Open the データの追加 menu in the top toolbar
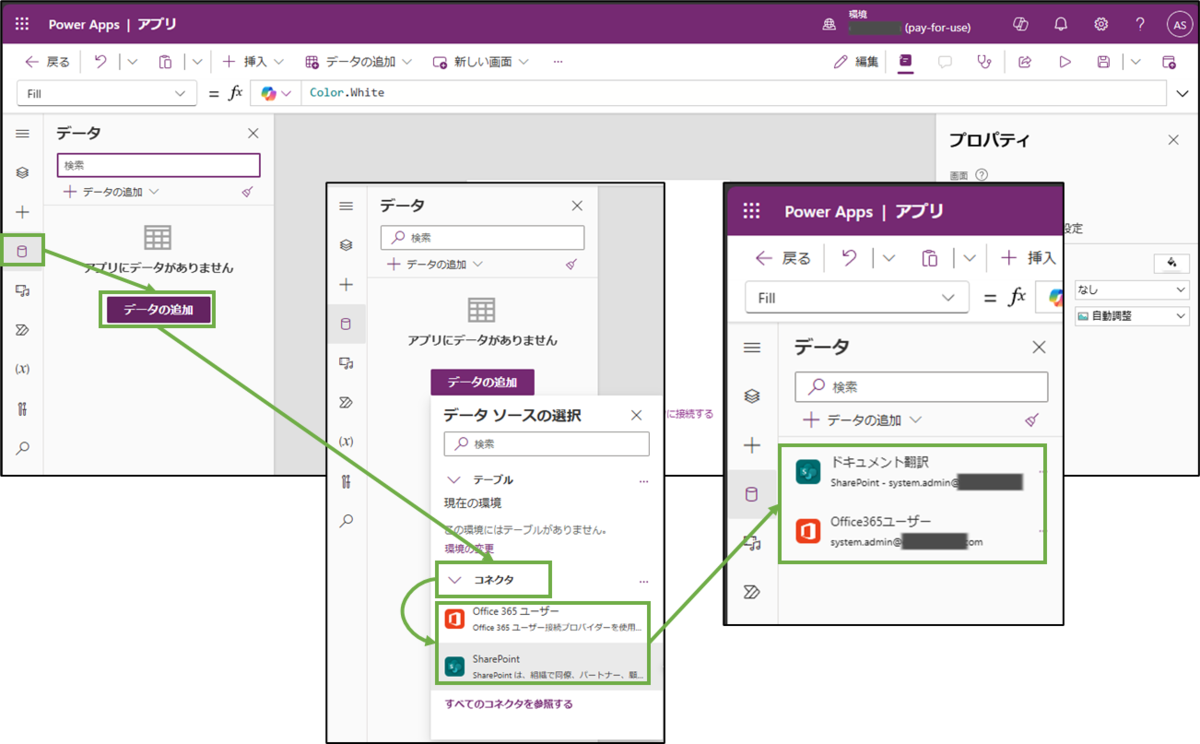The width and height of the screenshot is (1200, 744). pos(359,62)
